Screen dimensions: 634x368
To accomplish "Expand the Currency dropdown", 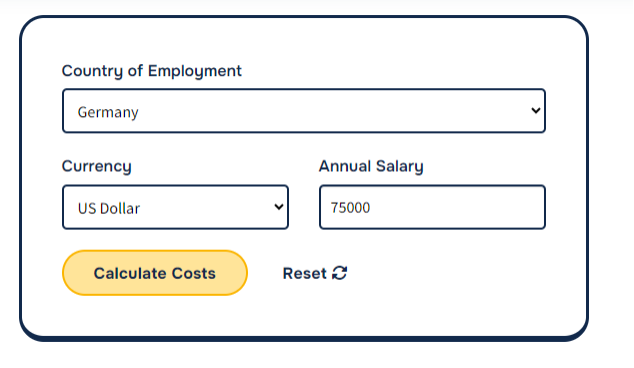I will pyautogui.click(x=175, y=207).
